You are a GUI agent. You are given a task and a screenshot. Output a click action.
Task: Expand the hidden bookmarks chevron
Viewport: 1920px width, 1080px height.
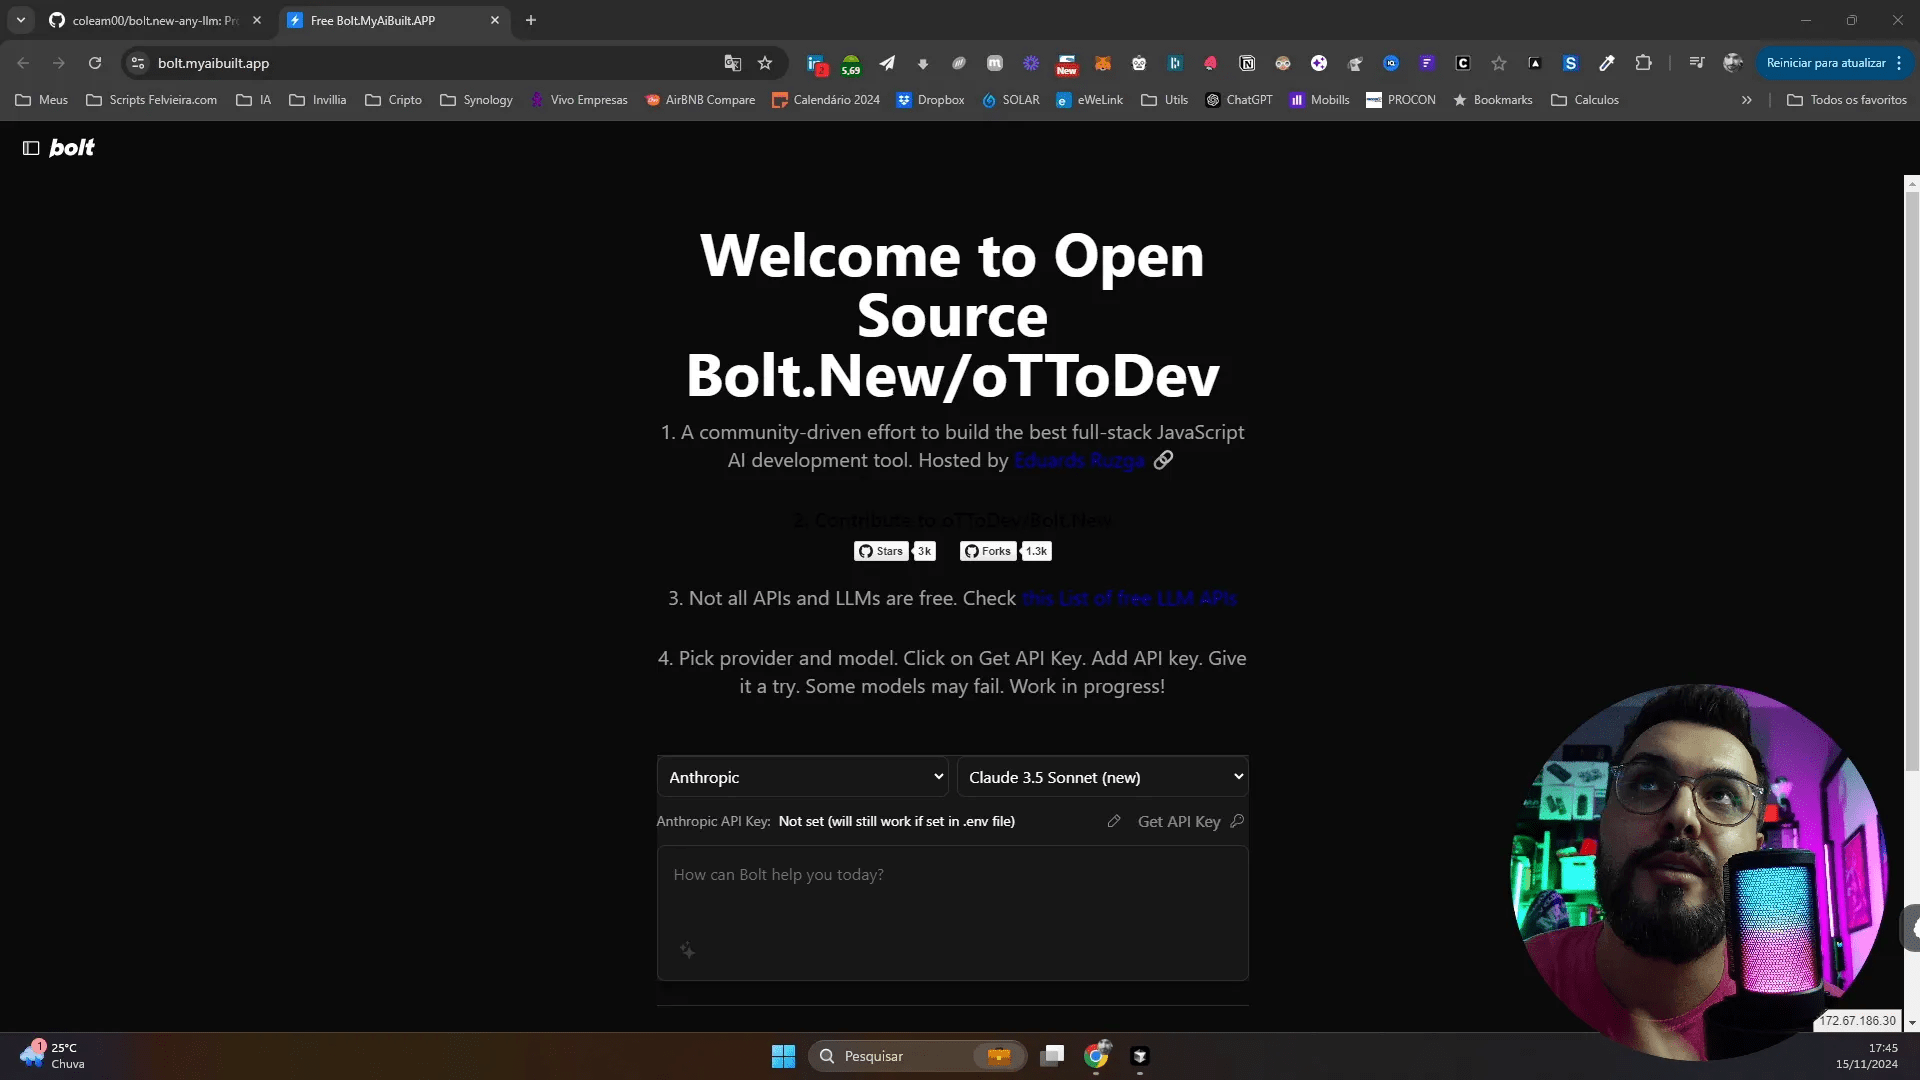[x=1747, y=100]
